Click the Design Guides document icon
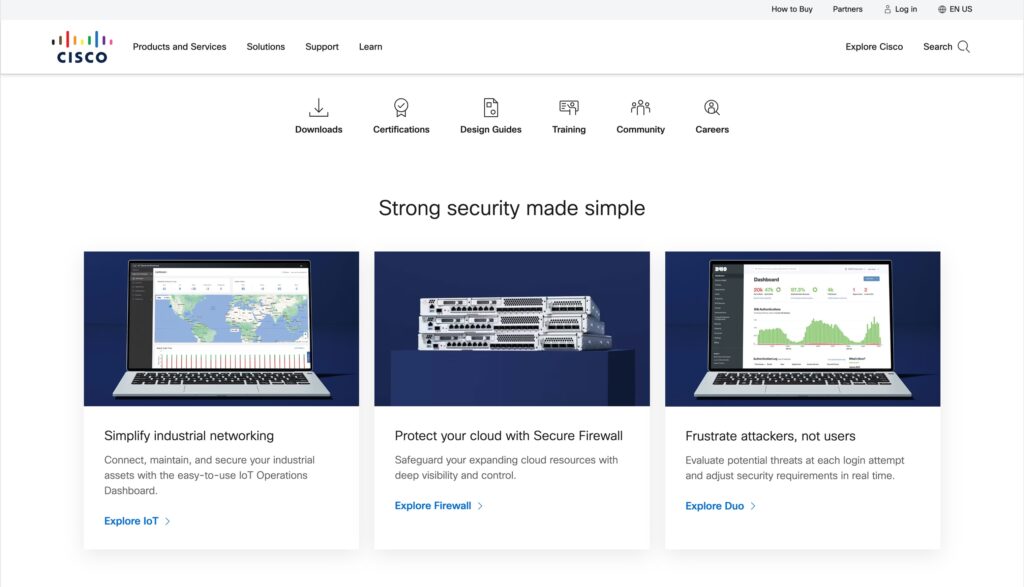The width and height of the screenshot is (1024, 587). 489,106
